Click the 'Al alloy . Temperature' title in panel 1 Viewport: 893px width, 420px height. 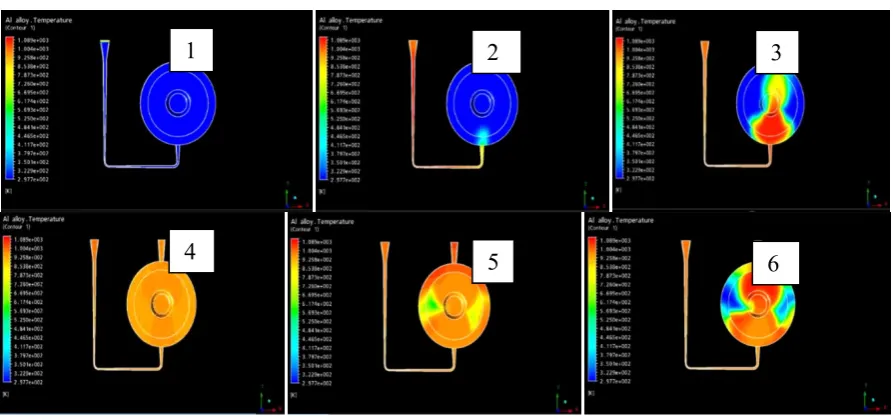[39, 20]
